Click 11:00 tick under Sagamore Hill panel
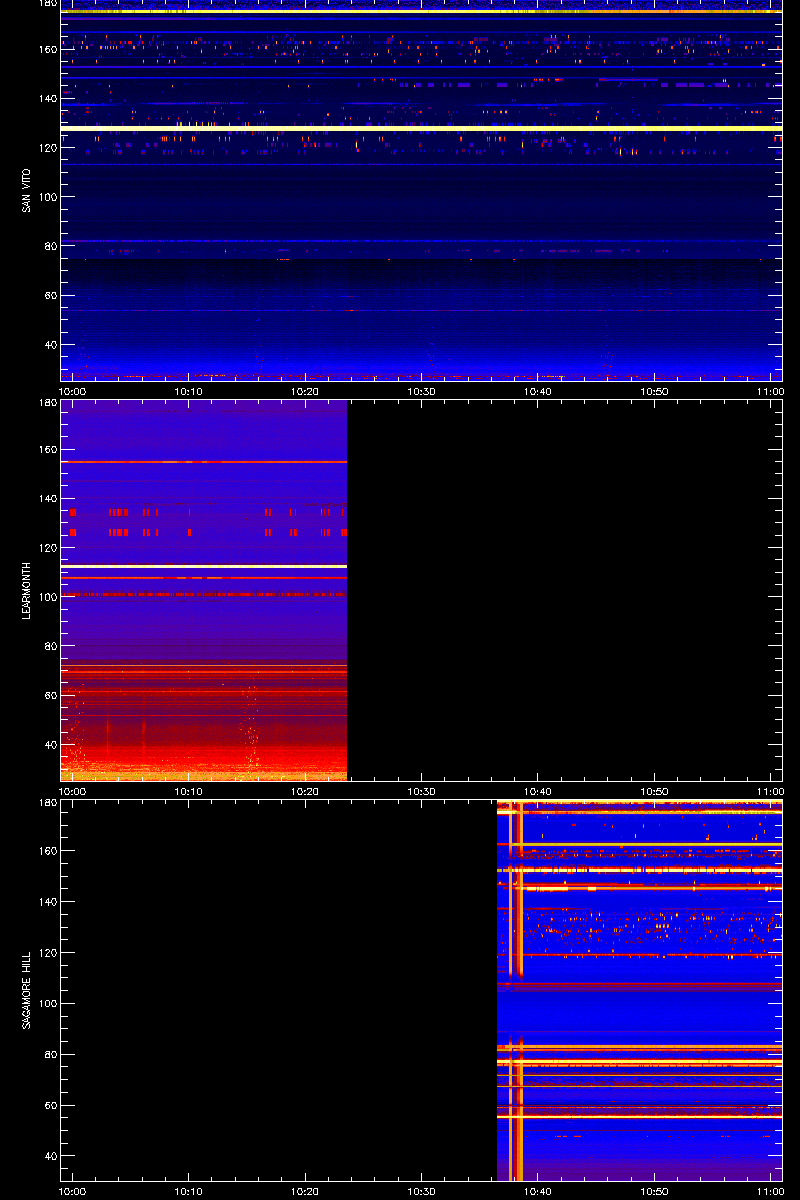Screen dimensions: 800x1200 (770, 1191)
